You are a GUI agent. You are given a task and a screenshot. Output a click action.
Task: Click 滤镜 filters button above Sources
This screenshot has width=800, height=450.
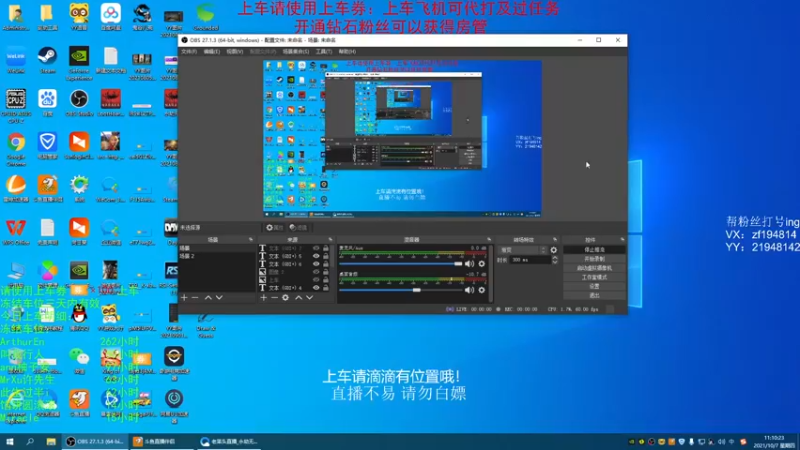299,228
